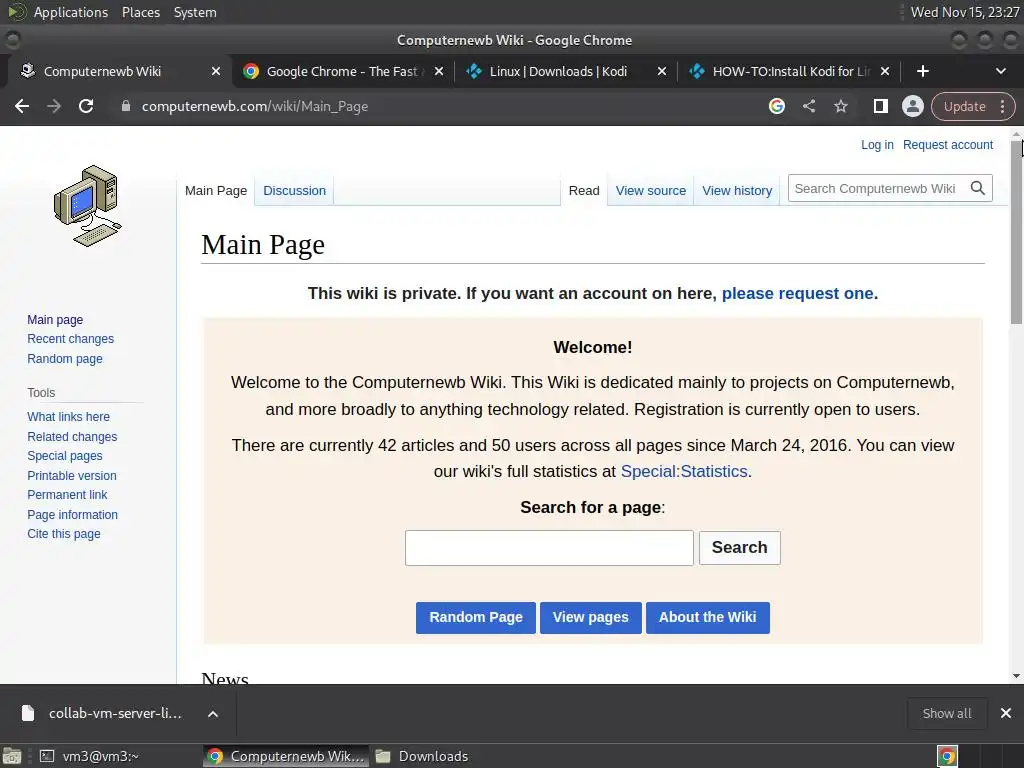Select the Main Page namespace tab
Image resolution: width=1024 pixels, height=768 pixels.
pyautogui.click(x=216, y=191)
